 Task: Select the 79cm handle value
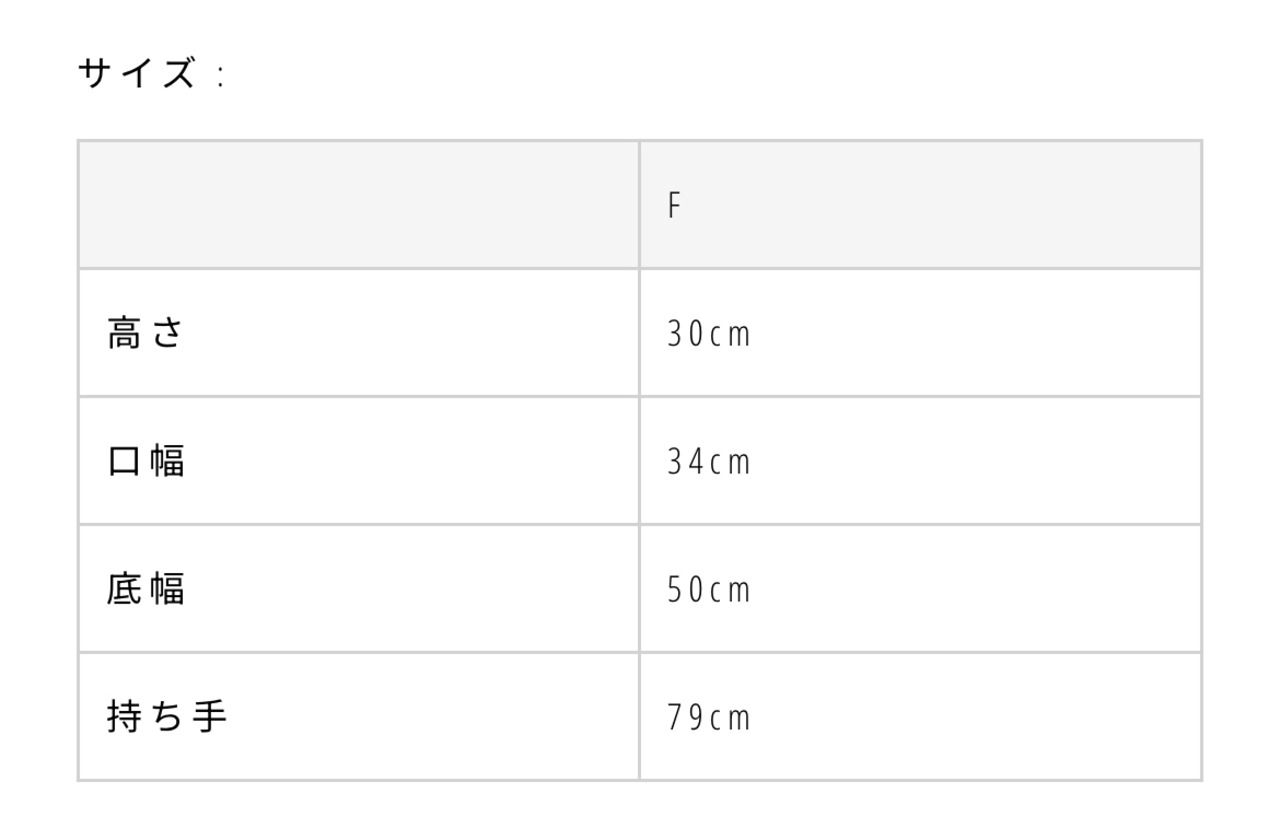(x=708, y=718)
